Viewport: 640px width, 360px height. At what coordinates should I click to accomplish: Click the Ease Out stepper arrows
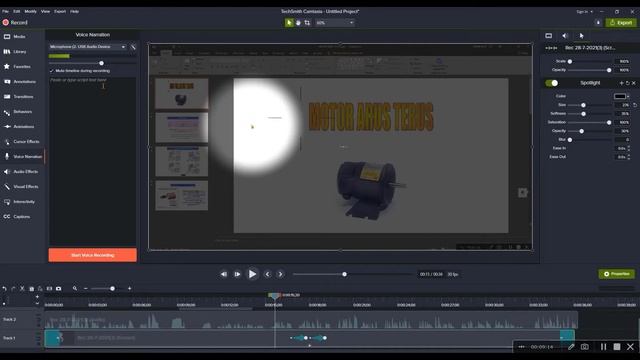pyautogui.click(x=629, y=157)
